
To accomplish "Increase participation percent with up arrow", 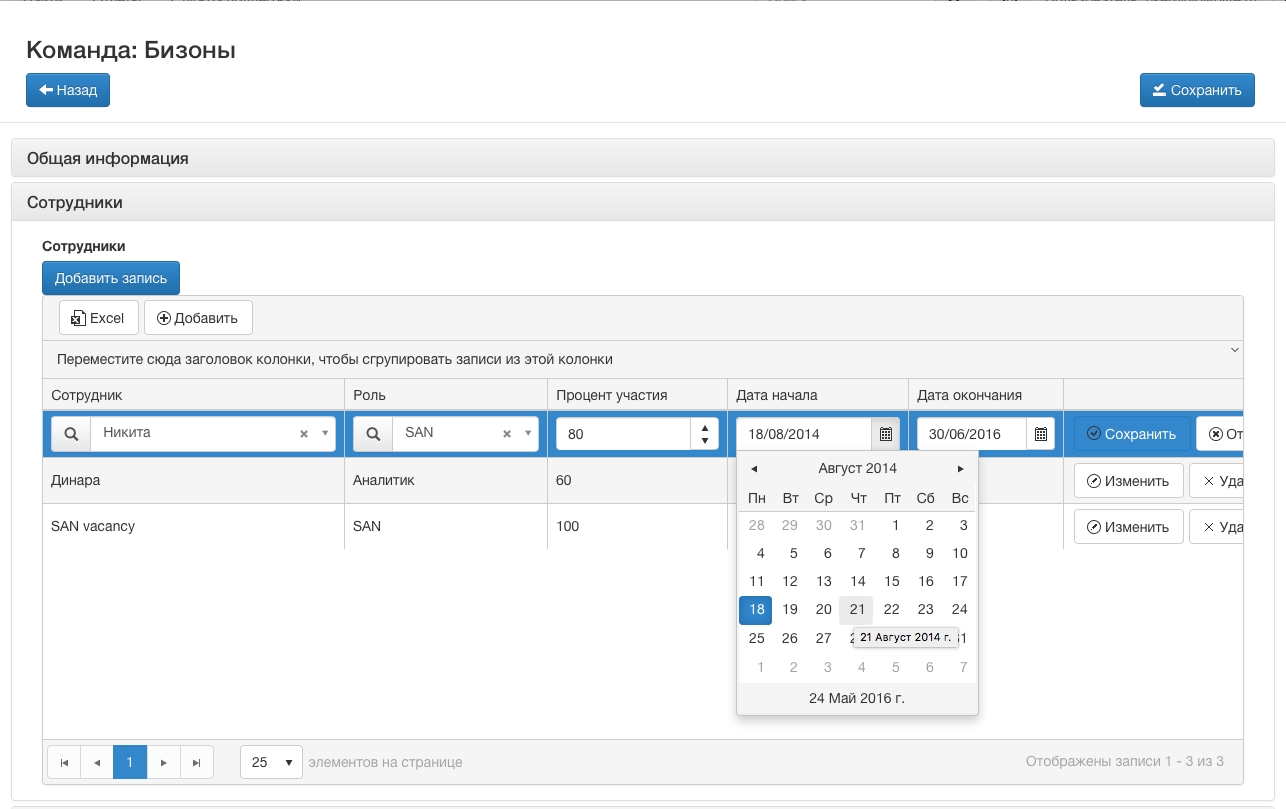I will (x=705, y=427).
